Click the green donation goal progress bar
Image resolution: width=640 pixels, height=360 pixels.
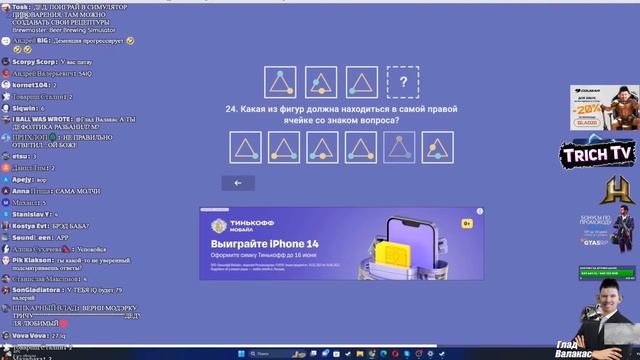click(607, 273)
